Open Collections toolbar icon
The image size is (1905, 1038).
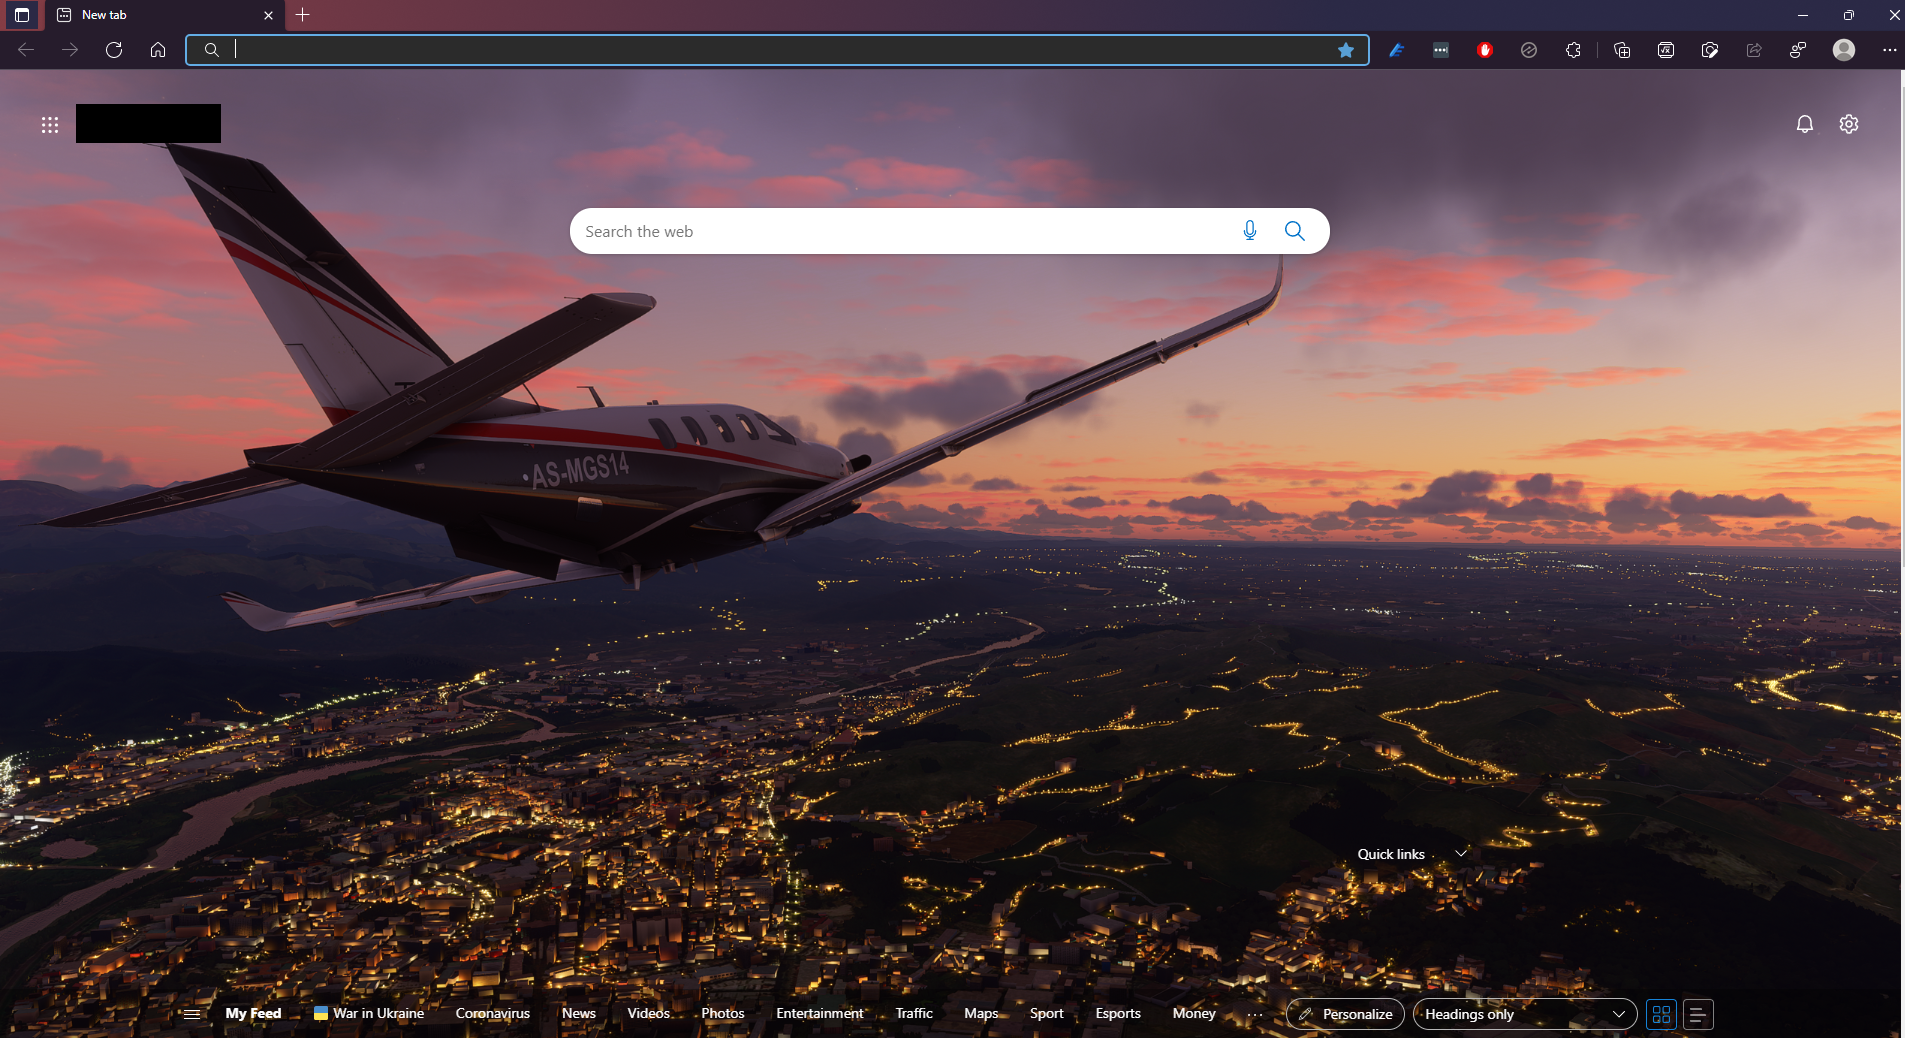[1622, 50]
